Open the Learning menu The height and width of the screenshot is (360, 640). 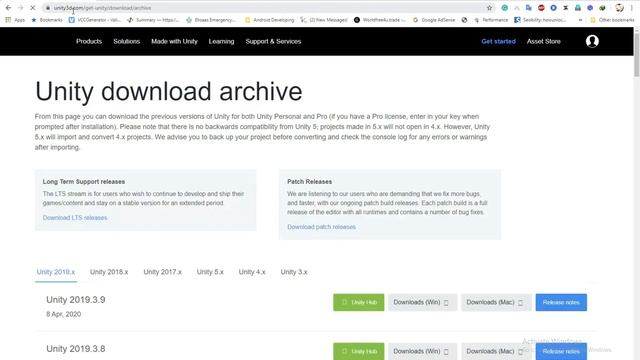tap(221, 41)
